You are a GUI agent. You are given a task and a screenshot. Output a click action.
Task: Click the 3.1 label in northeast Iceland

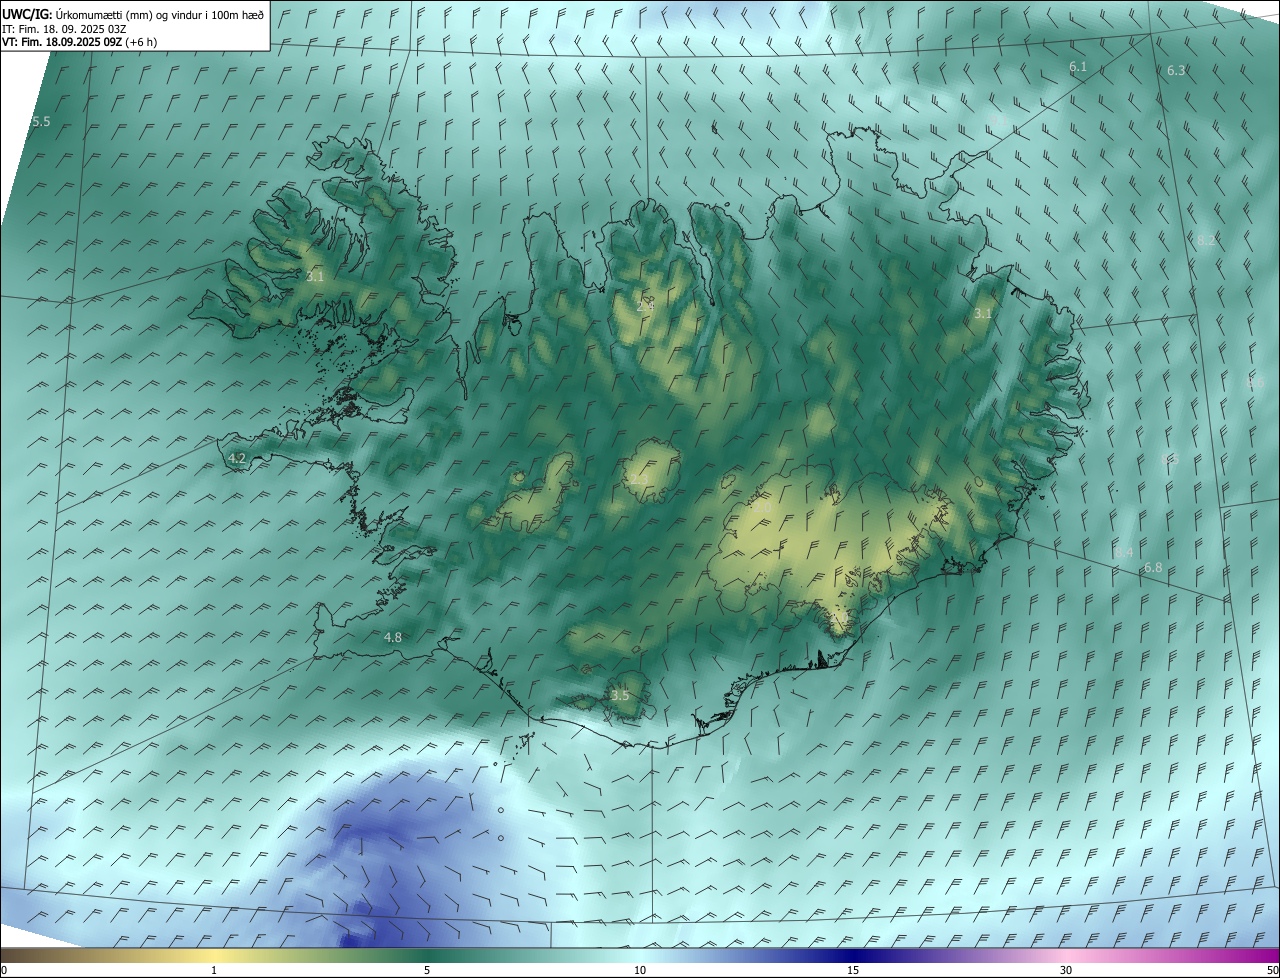983,314
